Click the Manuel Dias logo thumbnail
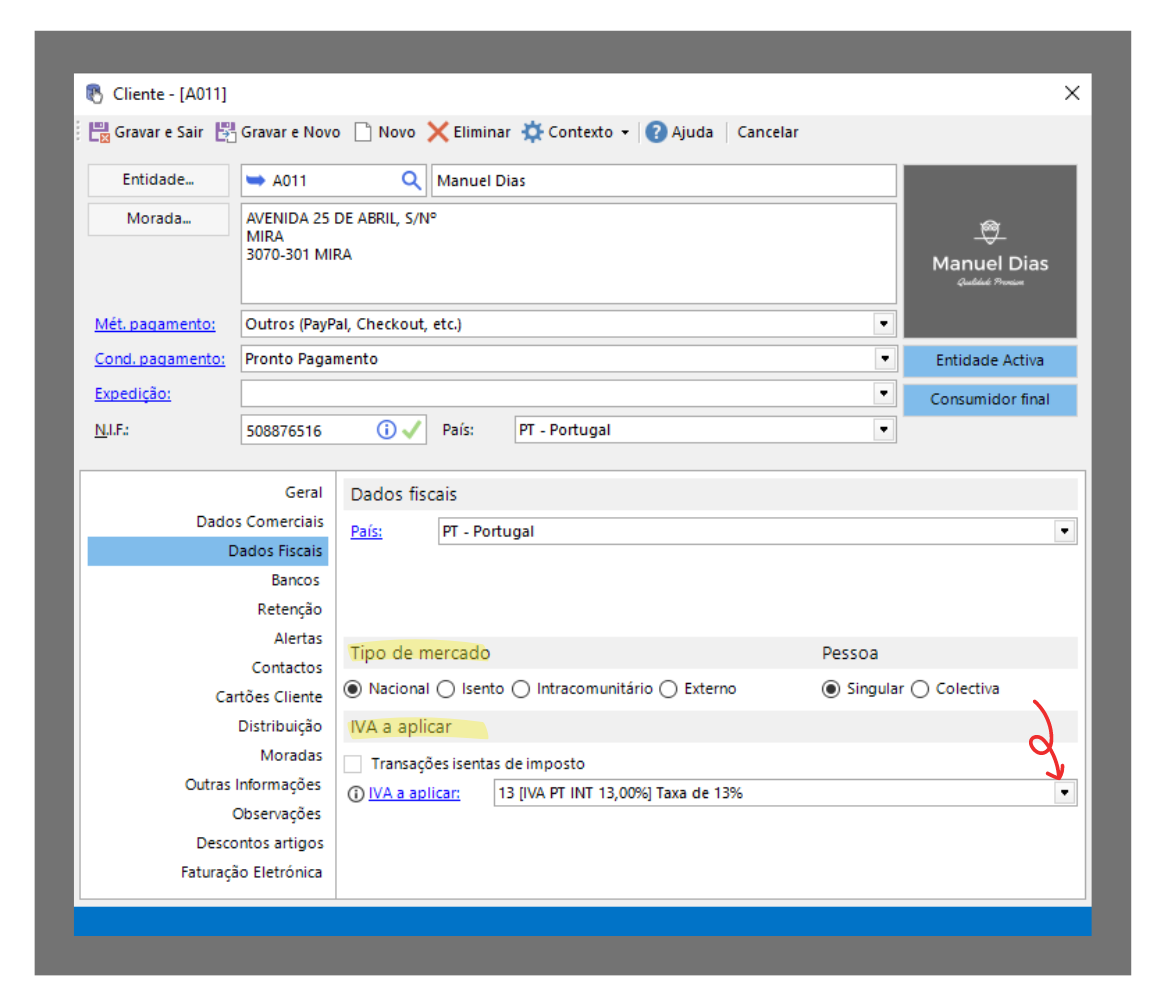Image resolution: width=1152 pixels, height=996 pixels. coord(990,251)
